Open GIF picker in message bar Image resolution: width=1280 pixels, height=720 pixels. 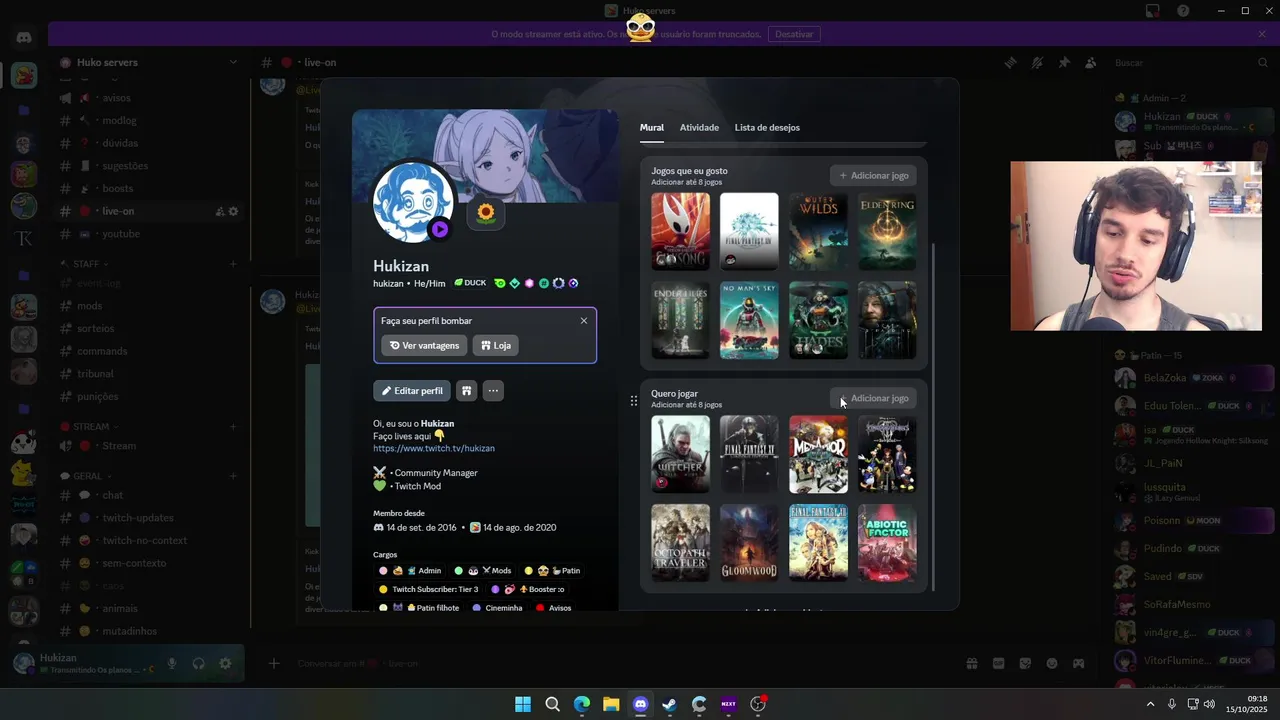(x=998, y=663)
